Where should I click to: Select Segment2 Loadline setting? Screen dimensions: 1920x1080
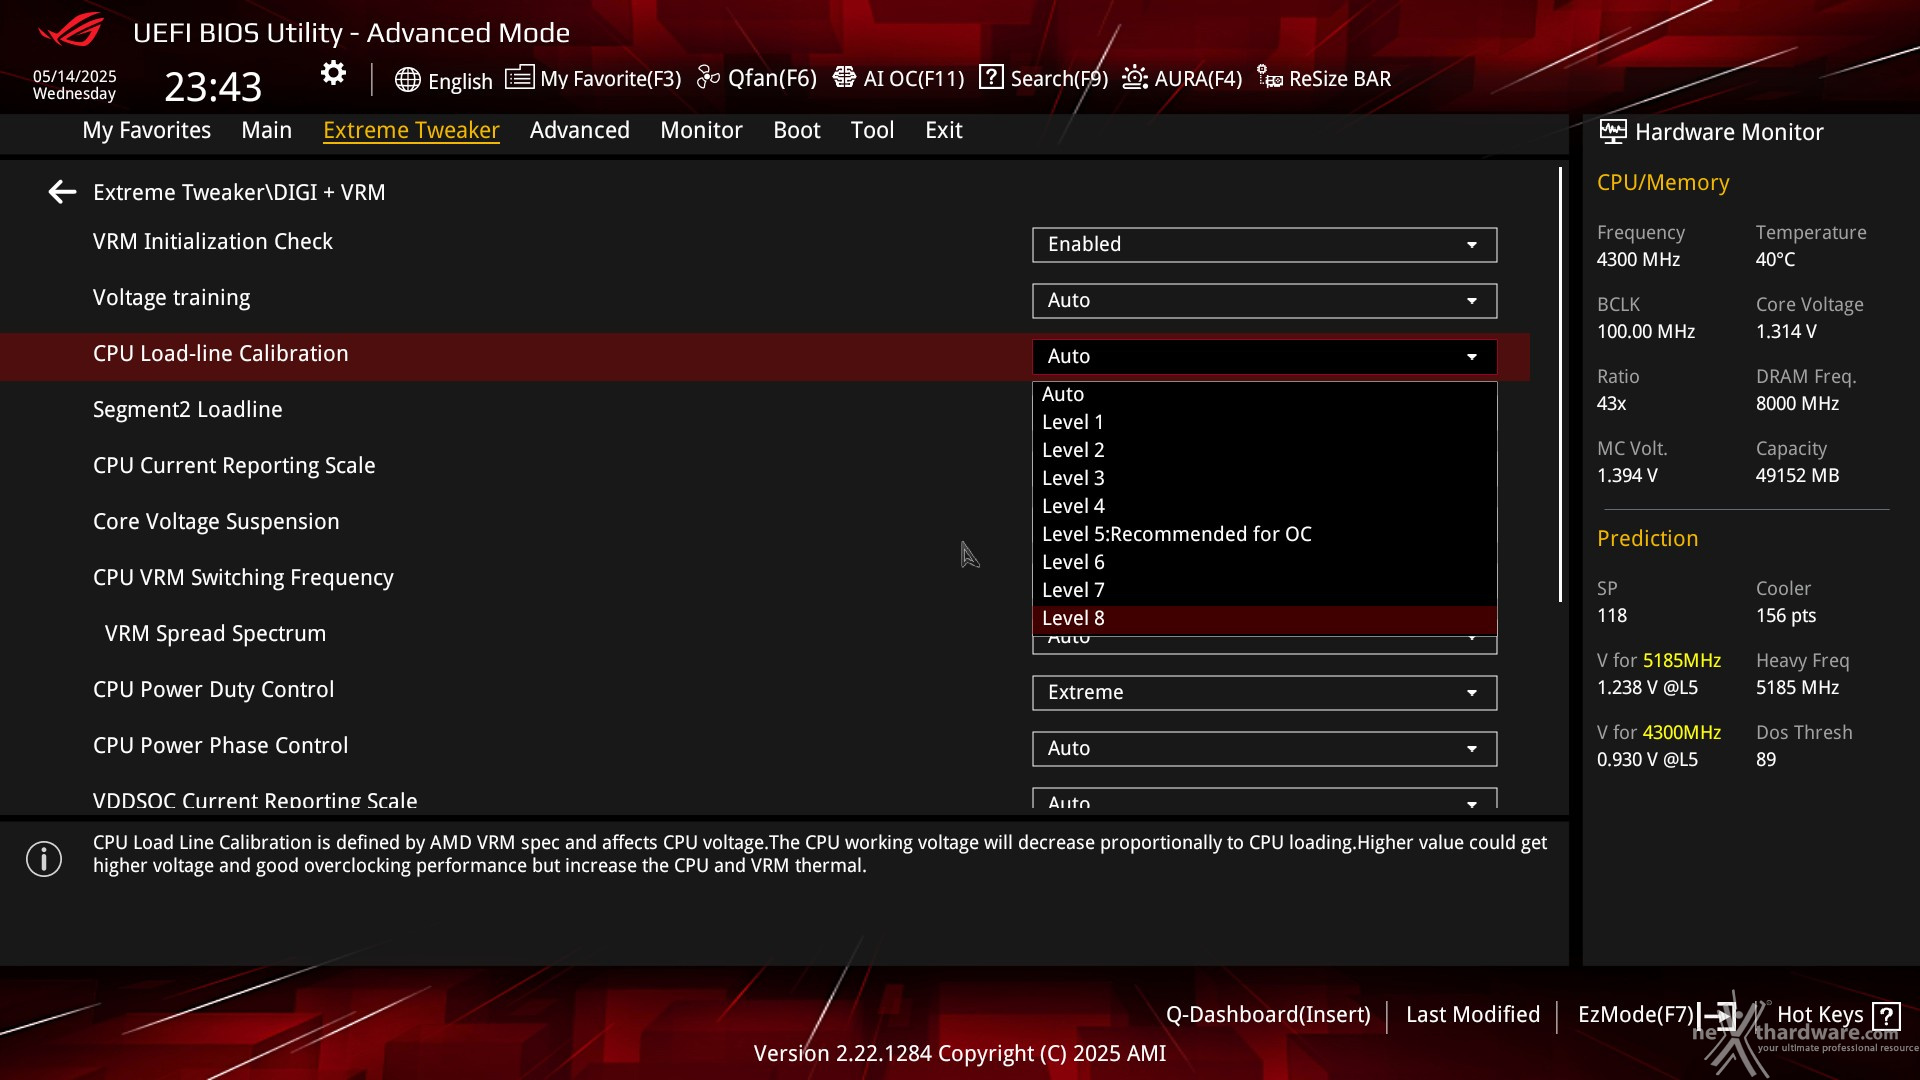click(x=188, y=410)
